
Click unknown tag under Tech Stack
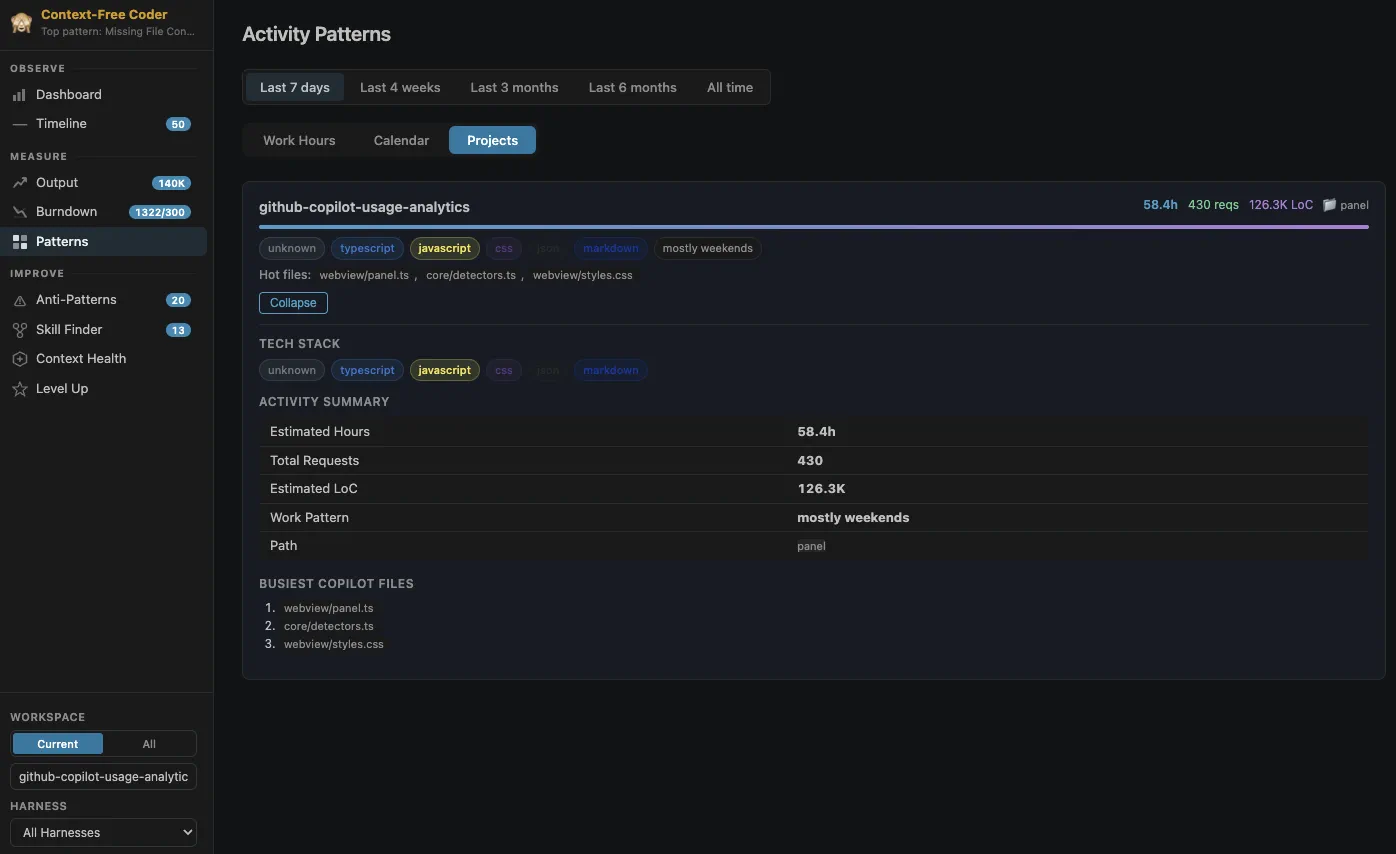click(292, 370)
